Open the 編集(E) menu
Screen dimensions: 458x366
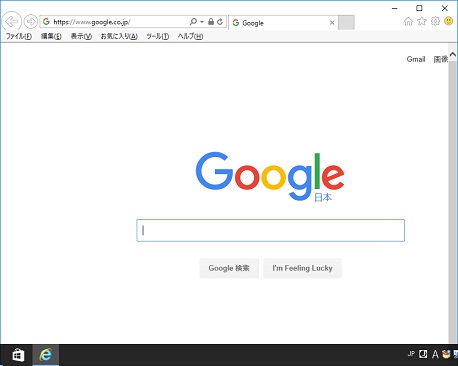(51, 36)
